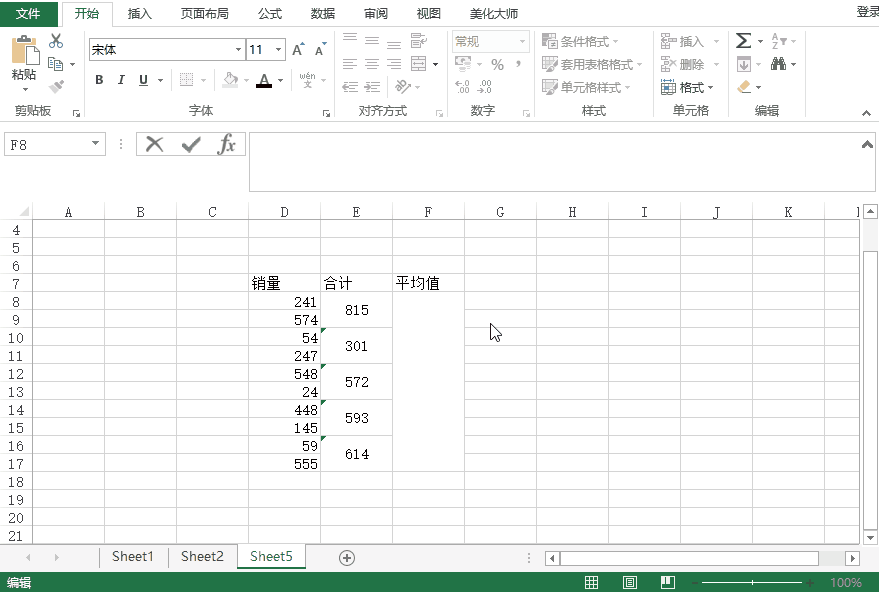Click the 删除 Delete cells button
The image size is (879, 592).
(690, 64)
